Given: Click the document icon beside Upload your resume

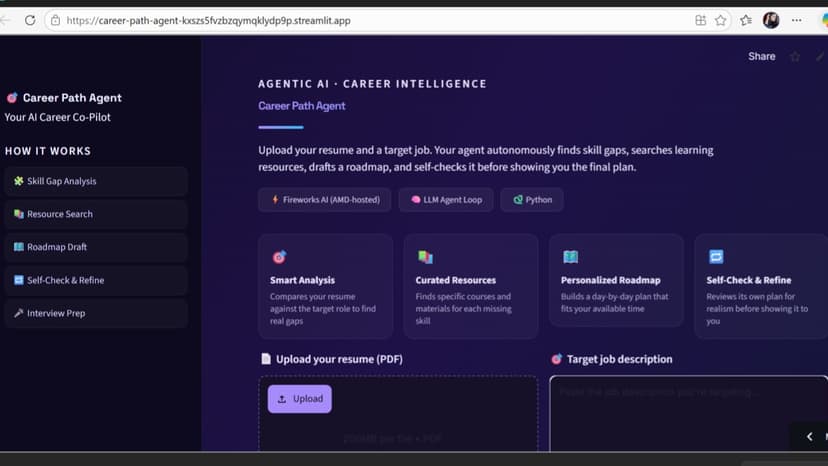Looking at the screenshot, I should pyautogui.click(x=266, y=359).
